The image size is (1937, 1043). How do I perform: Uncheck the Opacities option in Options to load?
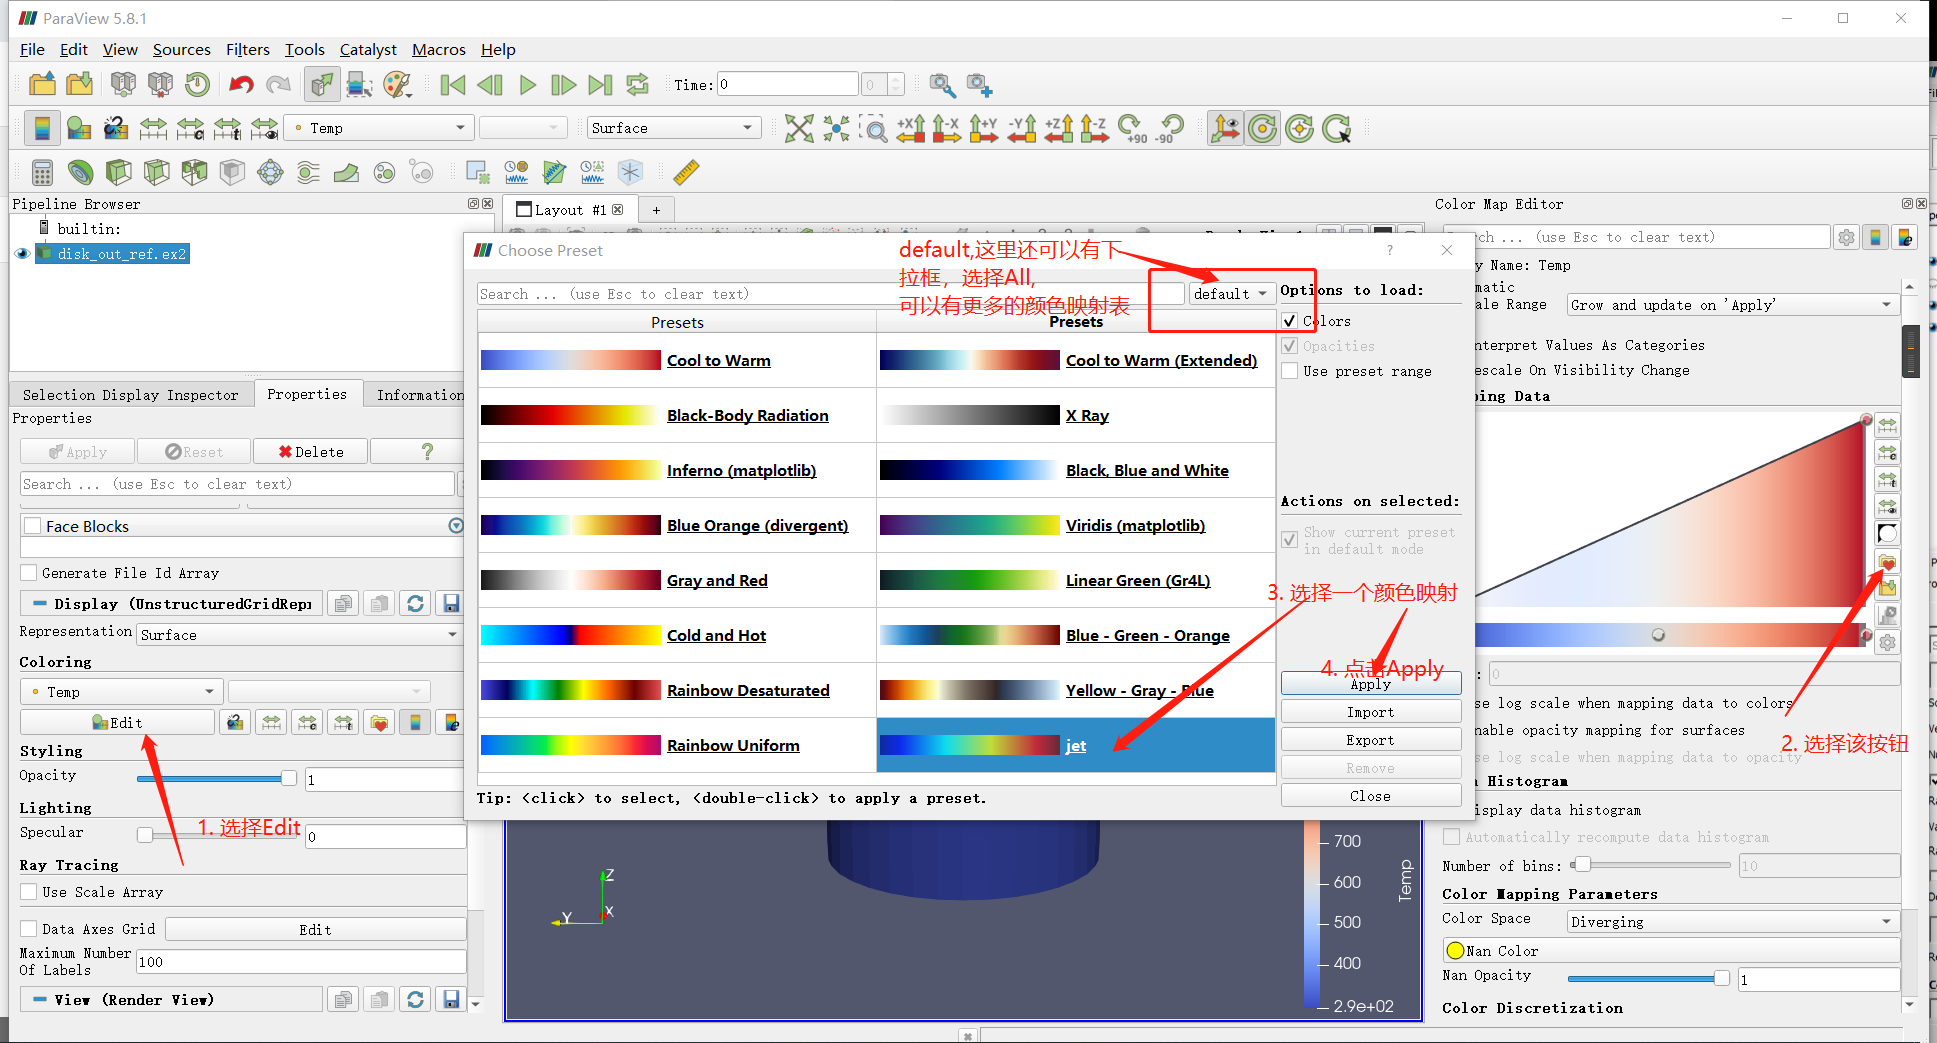coord(1290,346)
